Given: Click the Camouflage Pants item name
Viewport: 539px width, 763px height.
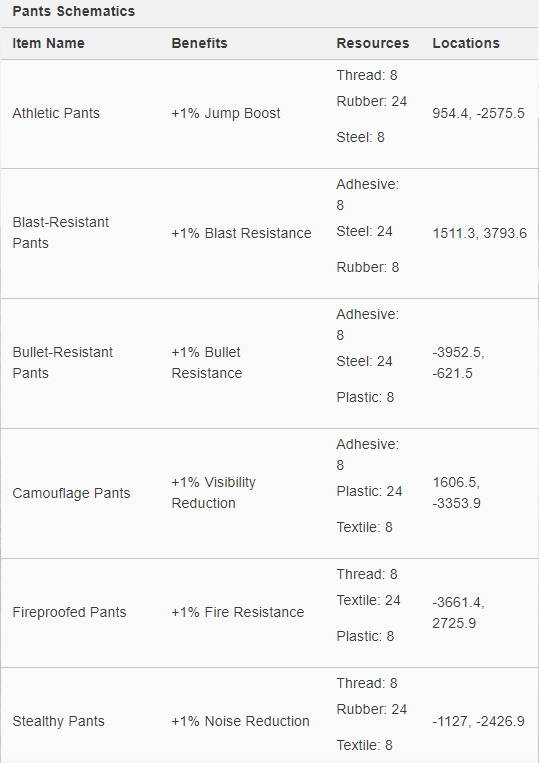Looking at the screenshot, I should pos(72,493).
